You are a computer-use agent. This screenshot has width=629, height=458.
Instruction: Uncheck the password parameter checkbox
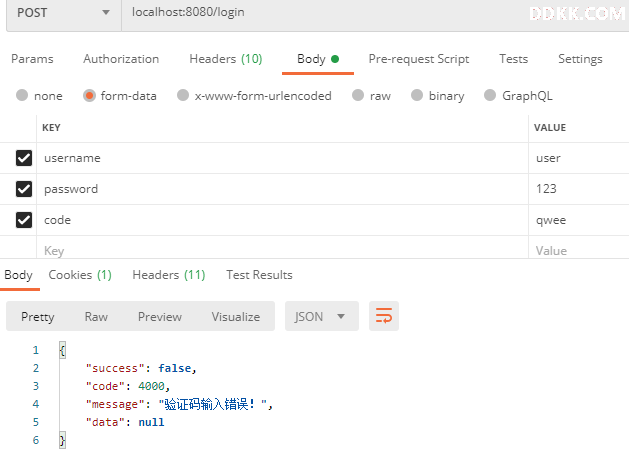24,189
